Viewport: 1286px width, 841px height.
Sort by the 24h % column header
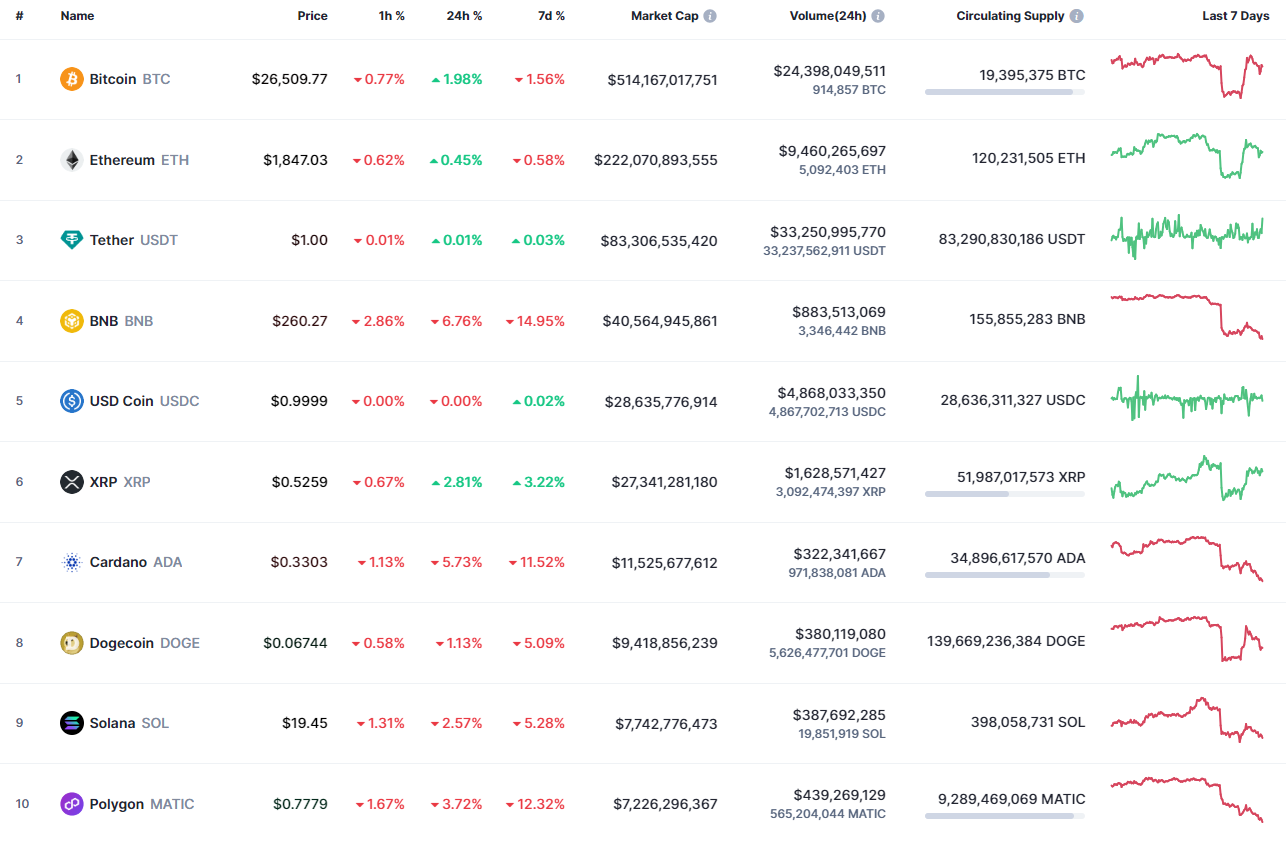(x=463, y=15)
